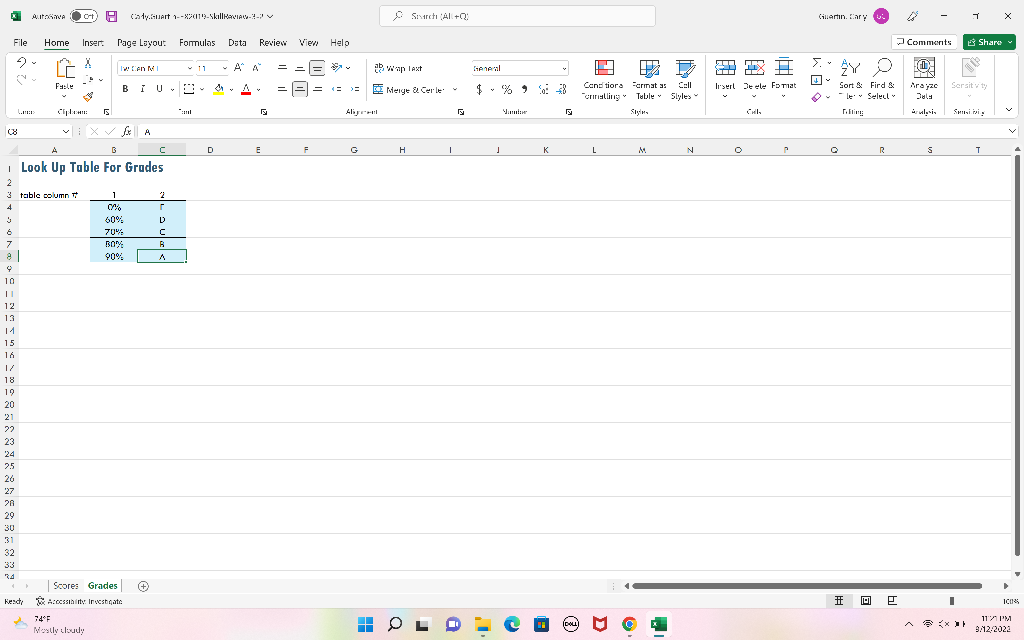Click the Accounting dollar format icon

(x=479, y=89)
